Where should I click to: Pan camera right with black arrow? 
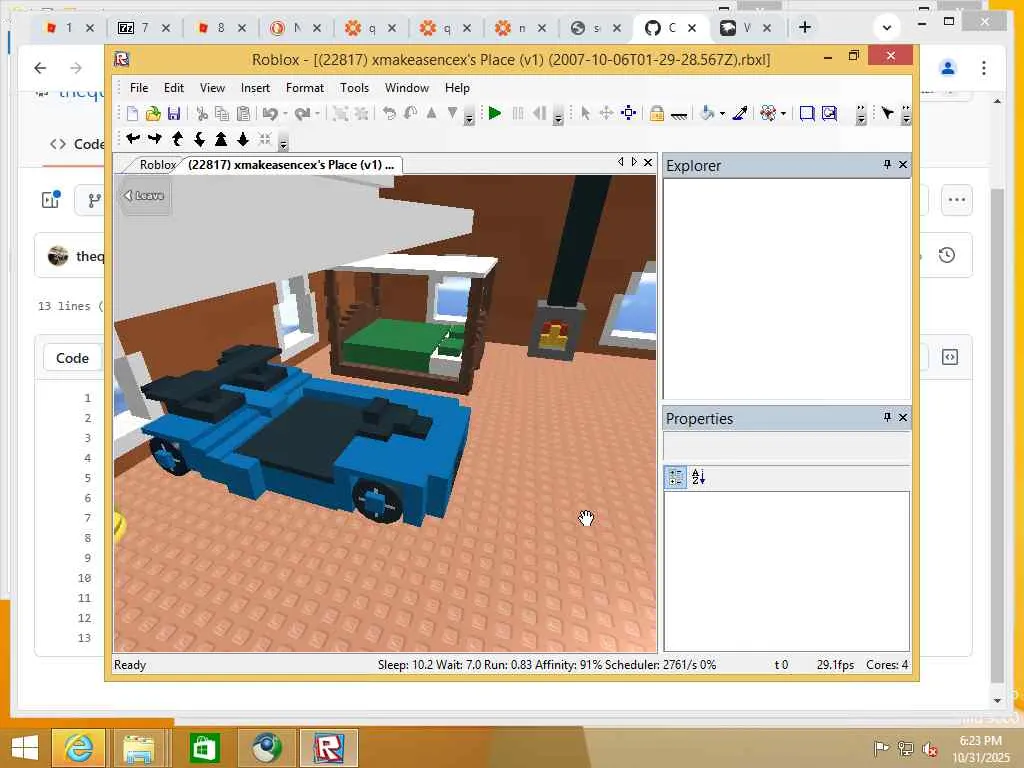pos(155,138)
